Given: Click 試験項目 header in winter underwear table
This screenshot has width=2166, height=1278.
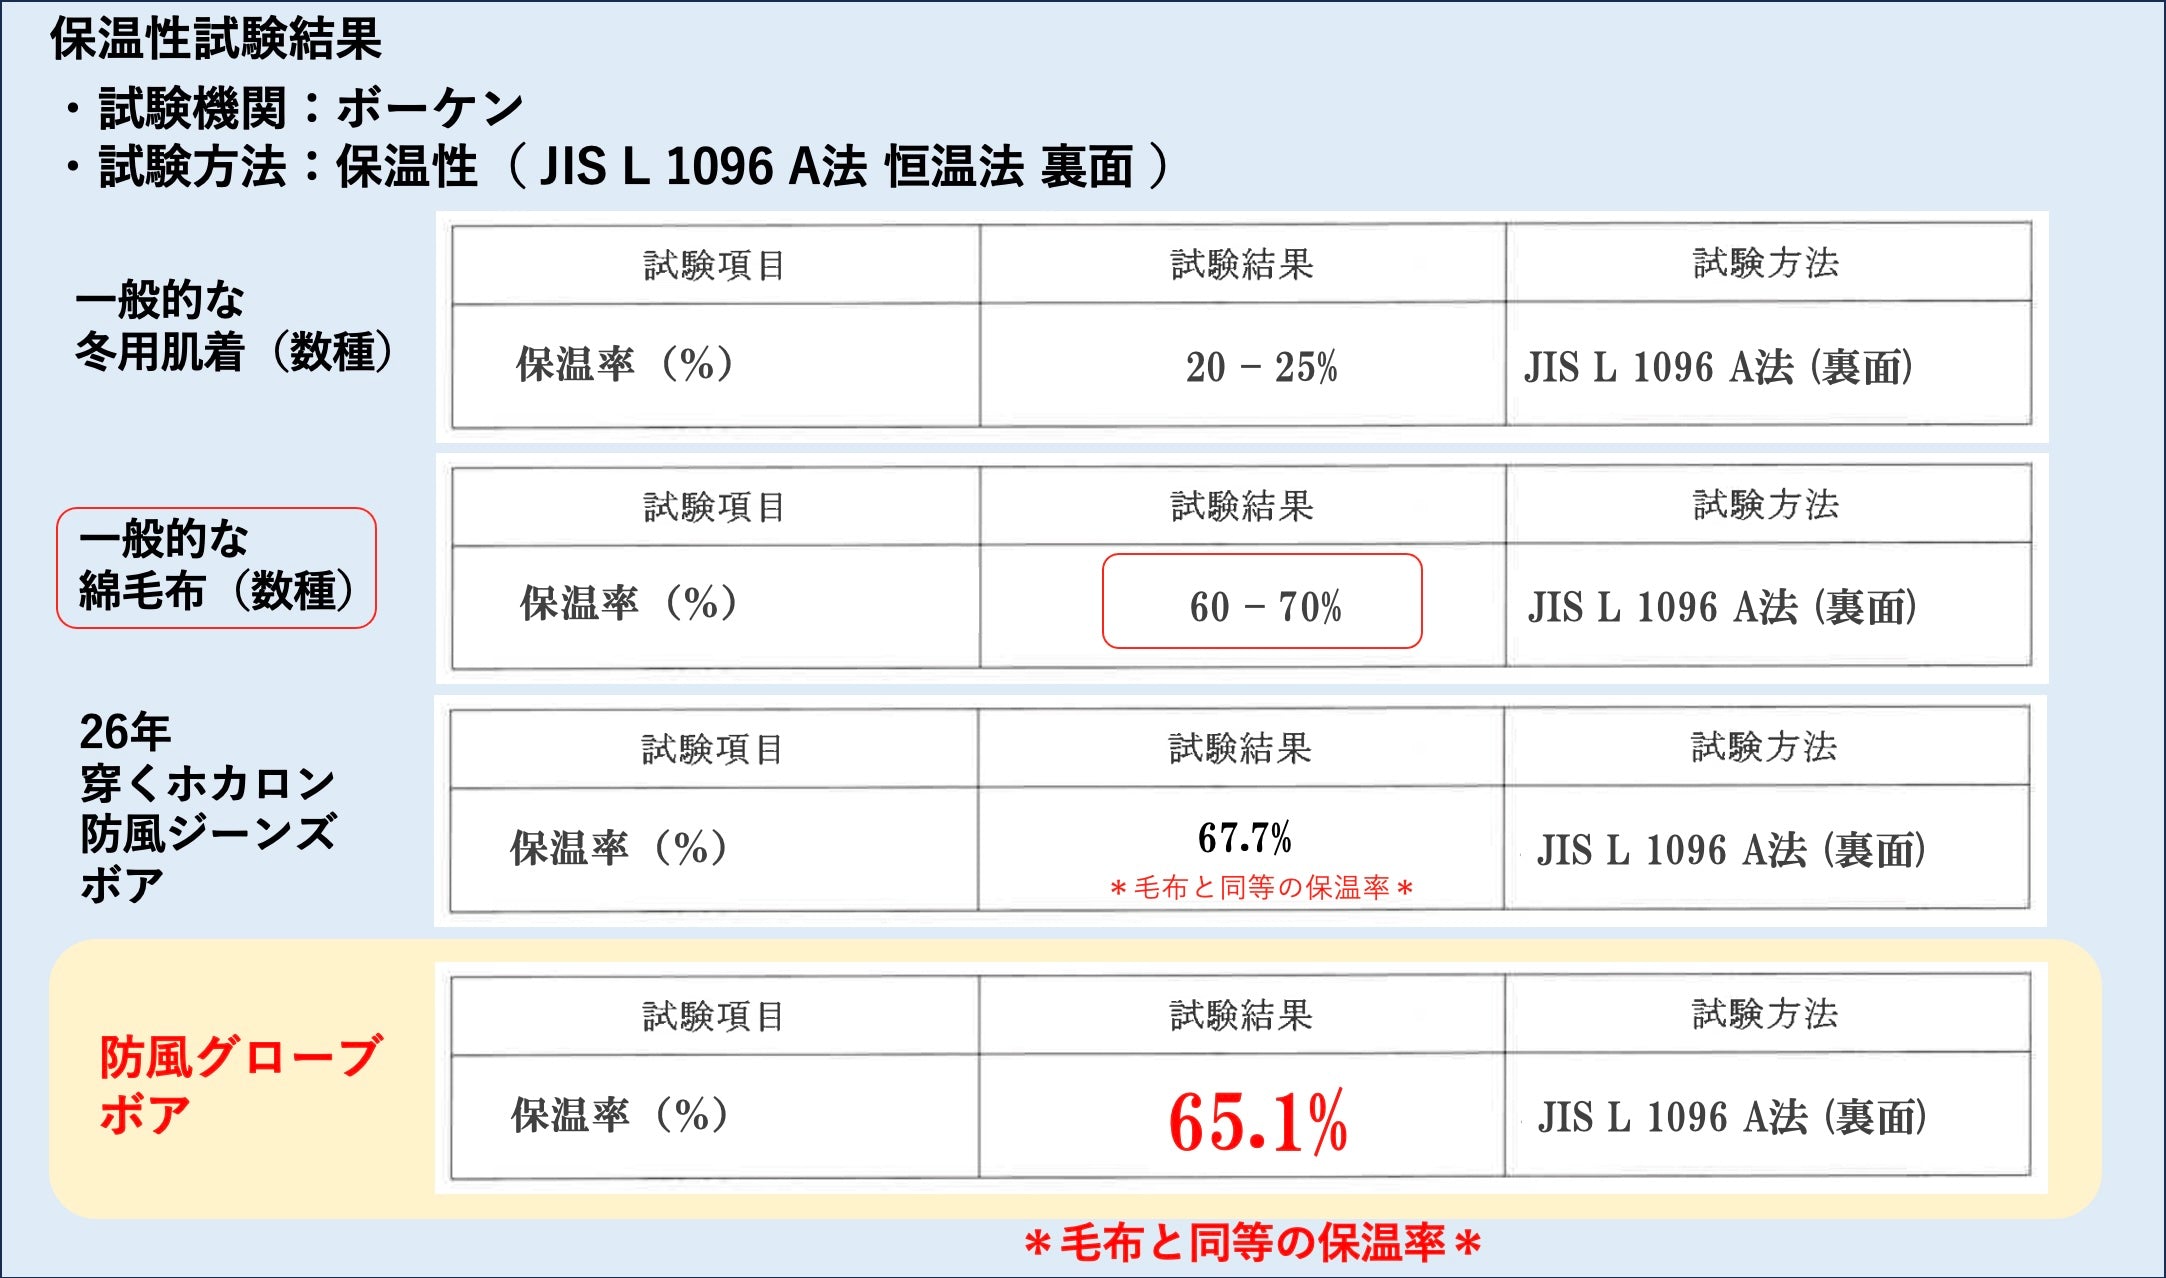Looking at the screenshot, I should click(714, 265).
